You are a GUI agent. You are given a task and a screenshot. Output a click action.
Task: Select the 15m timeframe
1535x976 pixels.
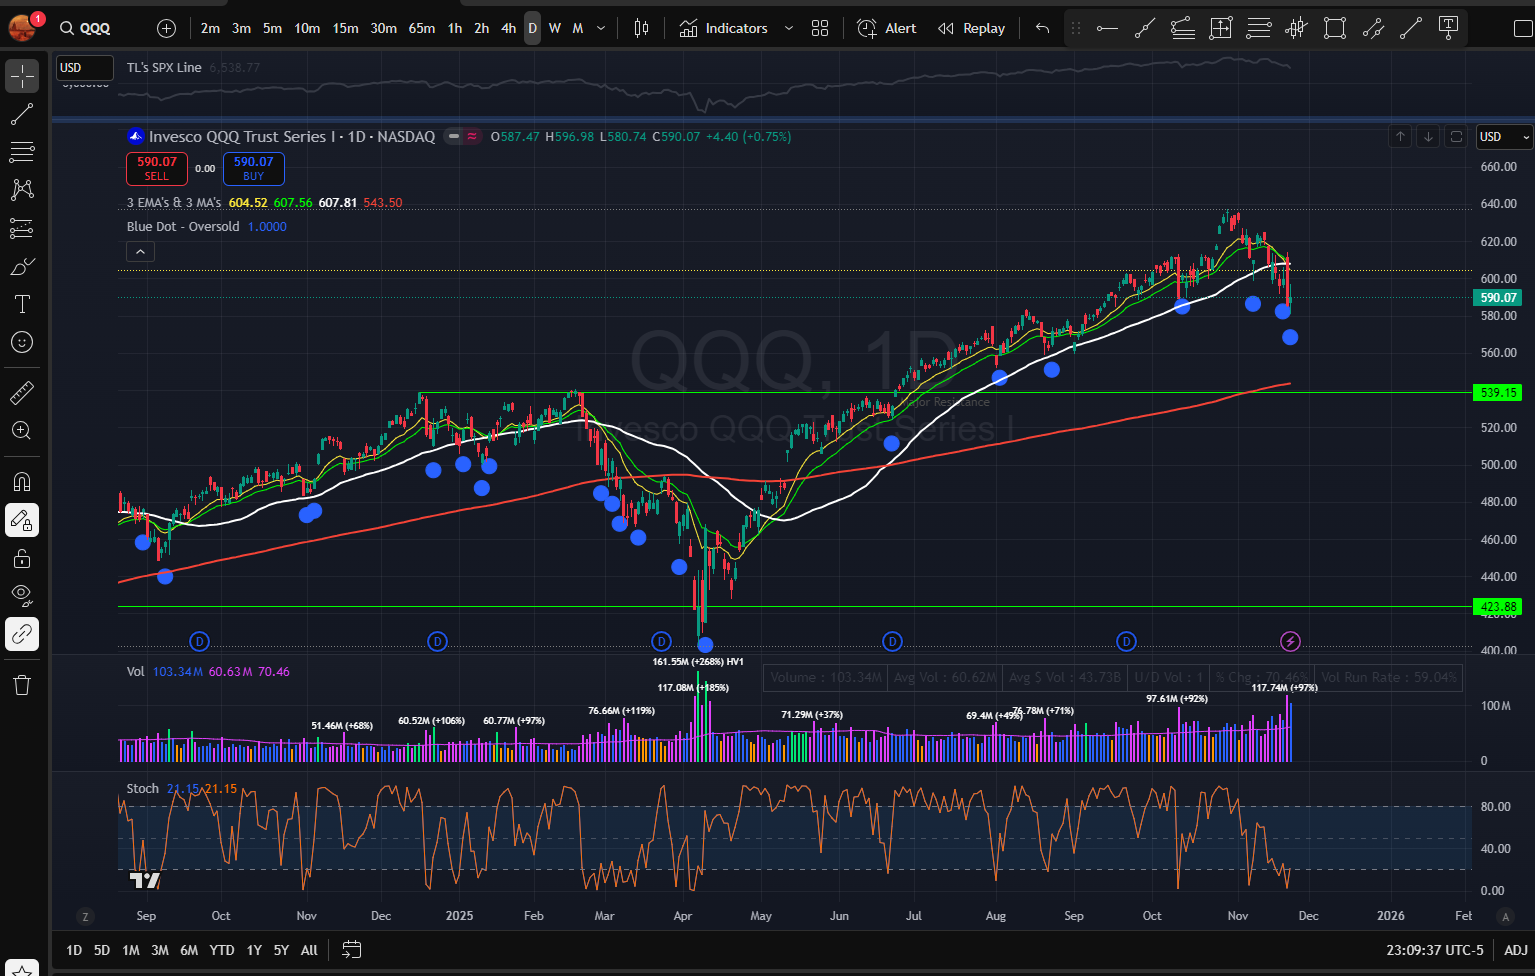[x=345, y=28]
